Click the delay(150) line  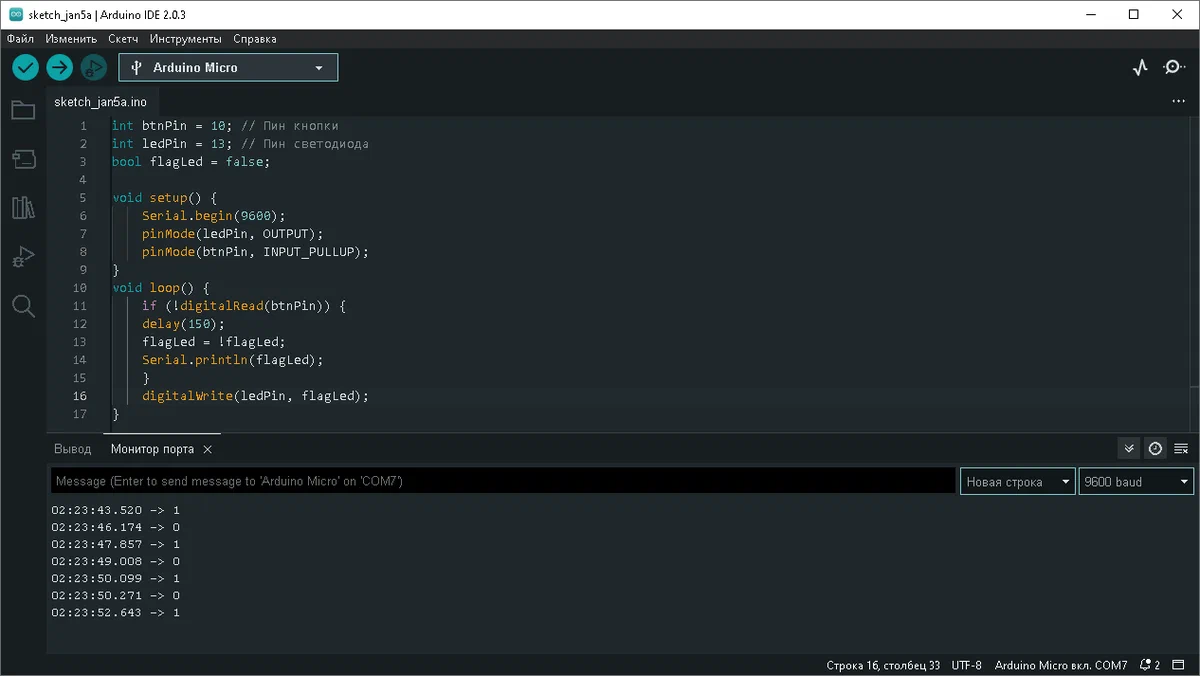tap(184, 324)
